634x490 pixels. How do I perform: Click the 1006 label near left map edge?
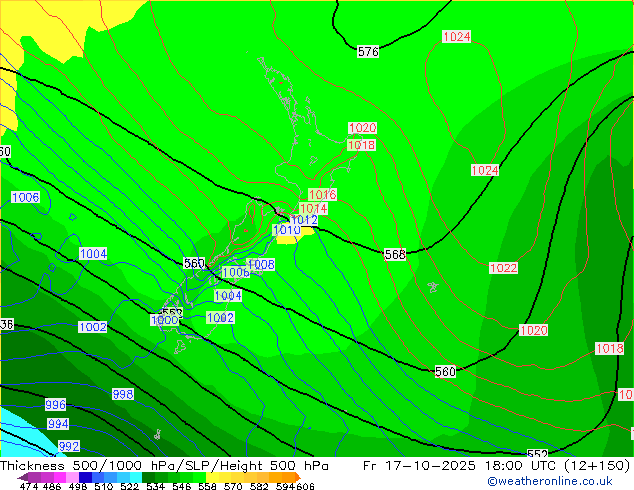26,198
